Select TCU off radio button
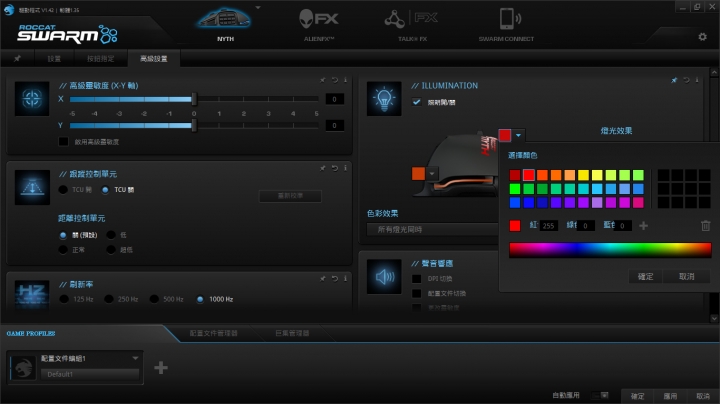This screenshot has width=720, height=404. (x=105, y=190)
